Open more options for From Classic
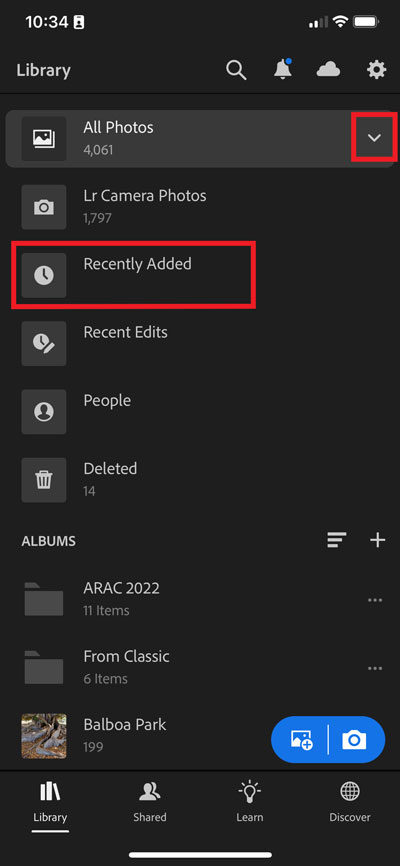400x866 pixels. (375, 668)
